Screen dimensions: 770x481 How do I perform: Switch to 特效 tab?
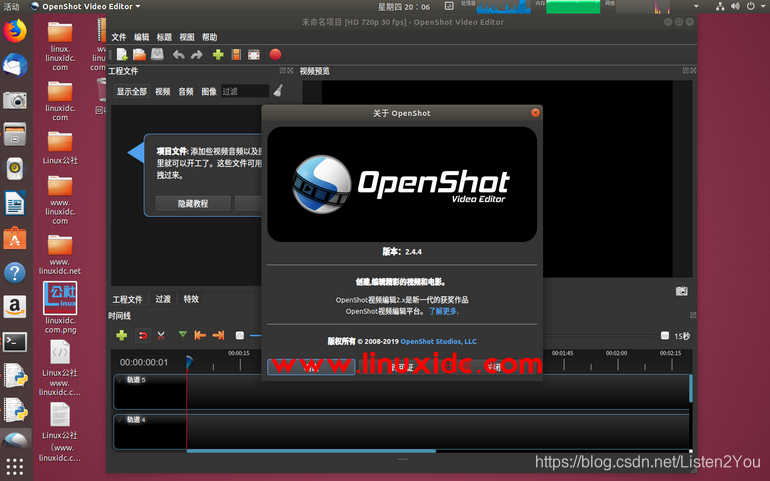191,299
